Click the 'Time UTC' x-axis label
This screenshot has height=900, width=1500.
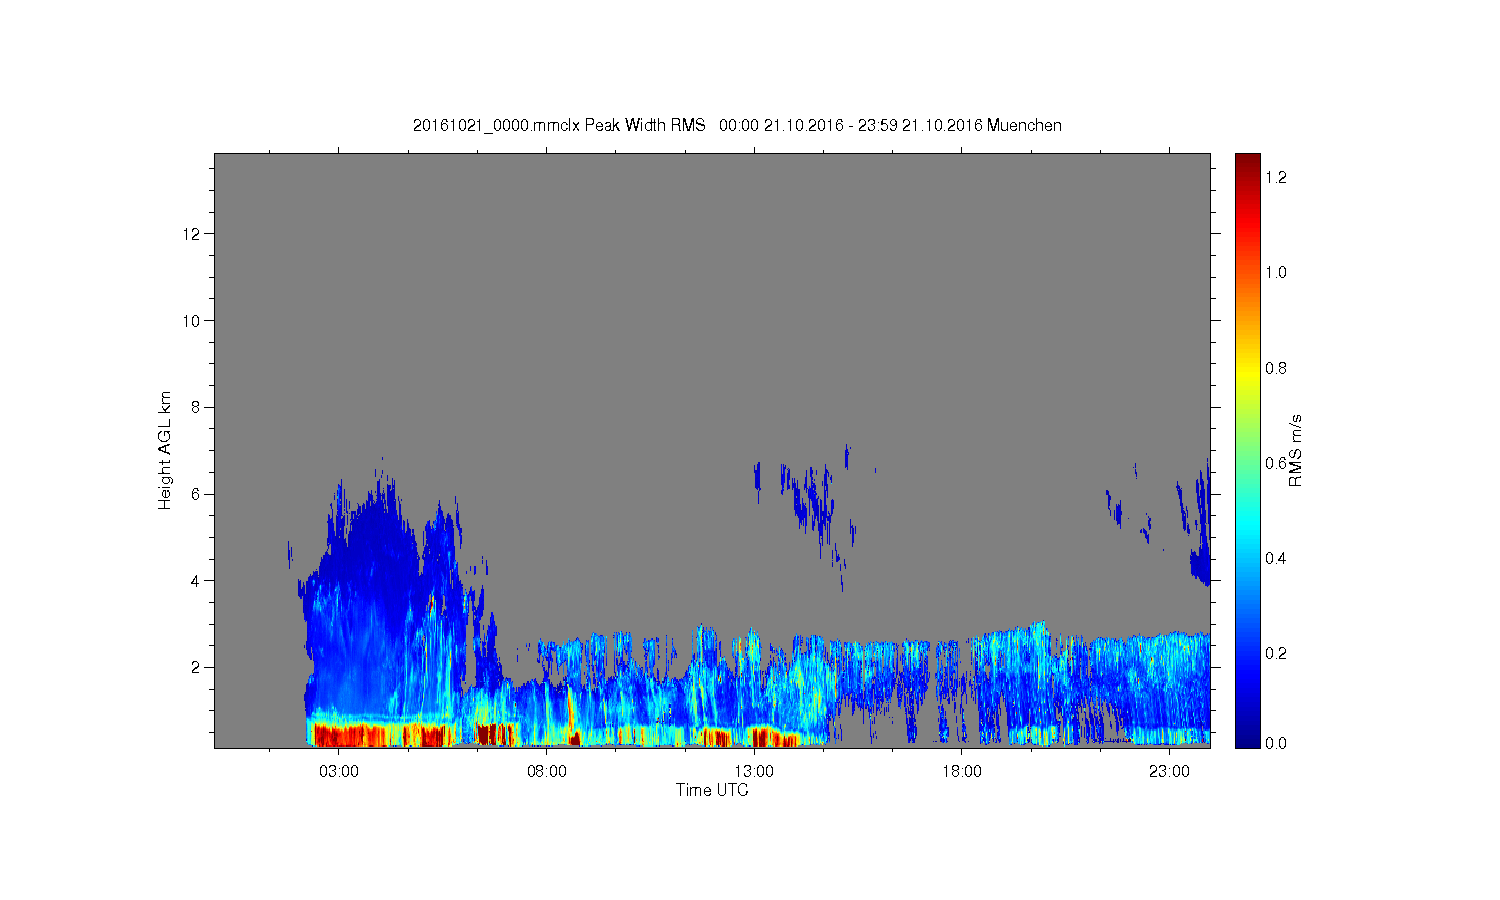coord(712,790)
